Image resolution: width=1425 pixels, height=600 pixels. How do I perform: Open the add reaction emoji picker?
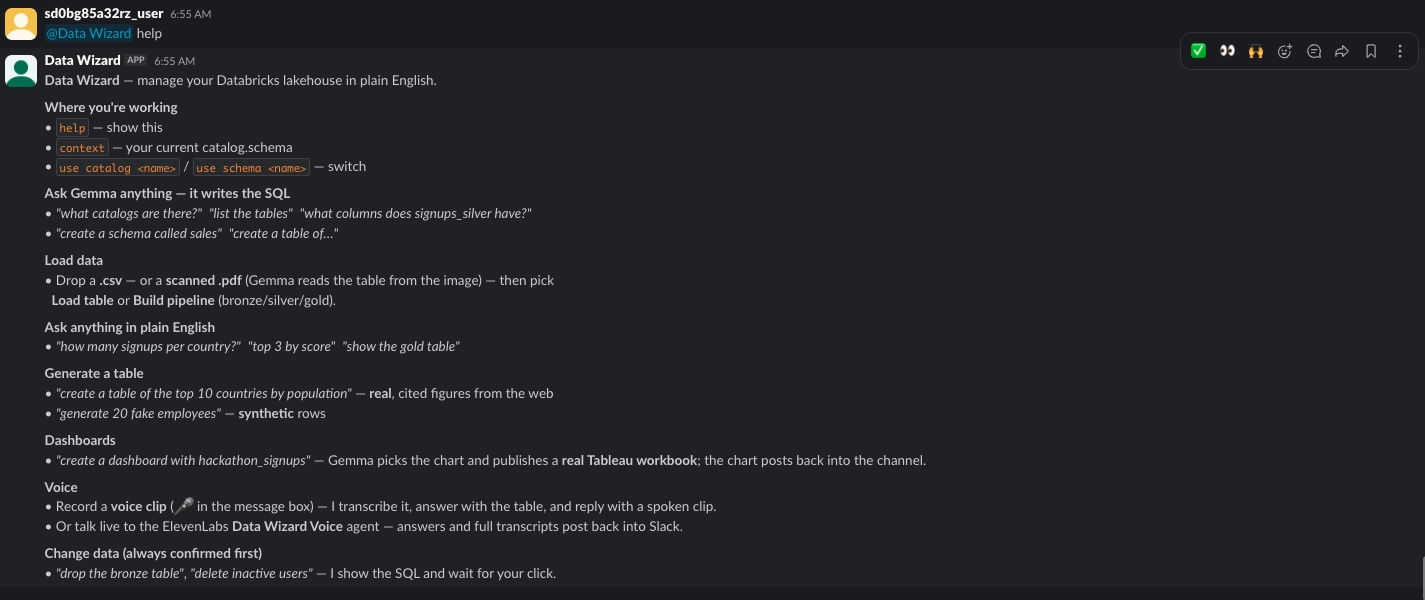[x=1285, y=51]
